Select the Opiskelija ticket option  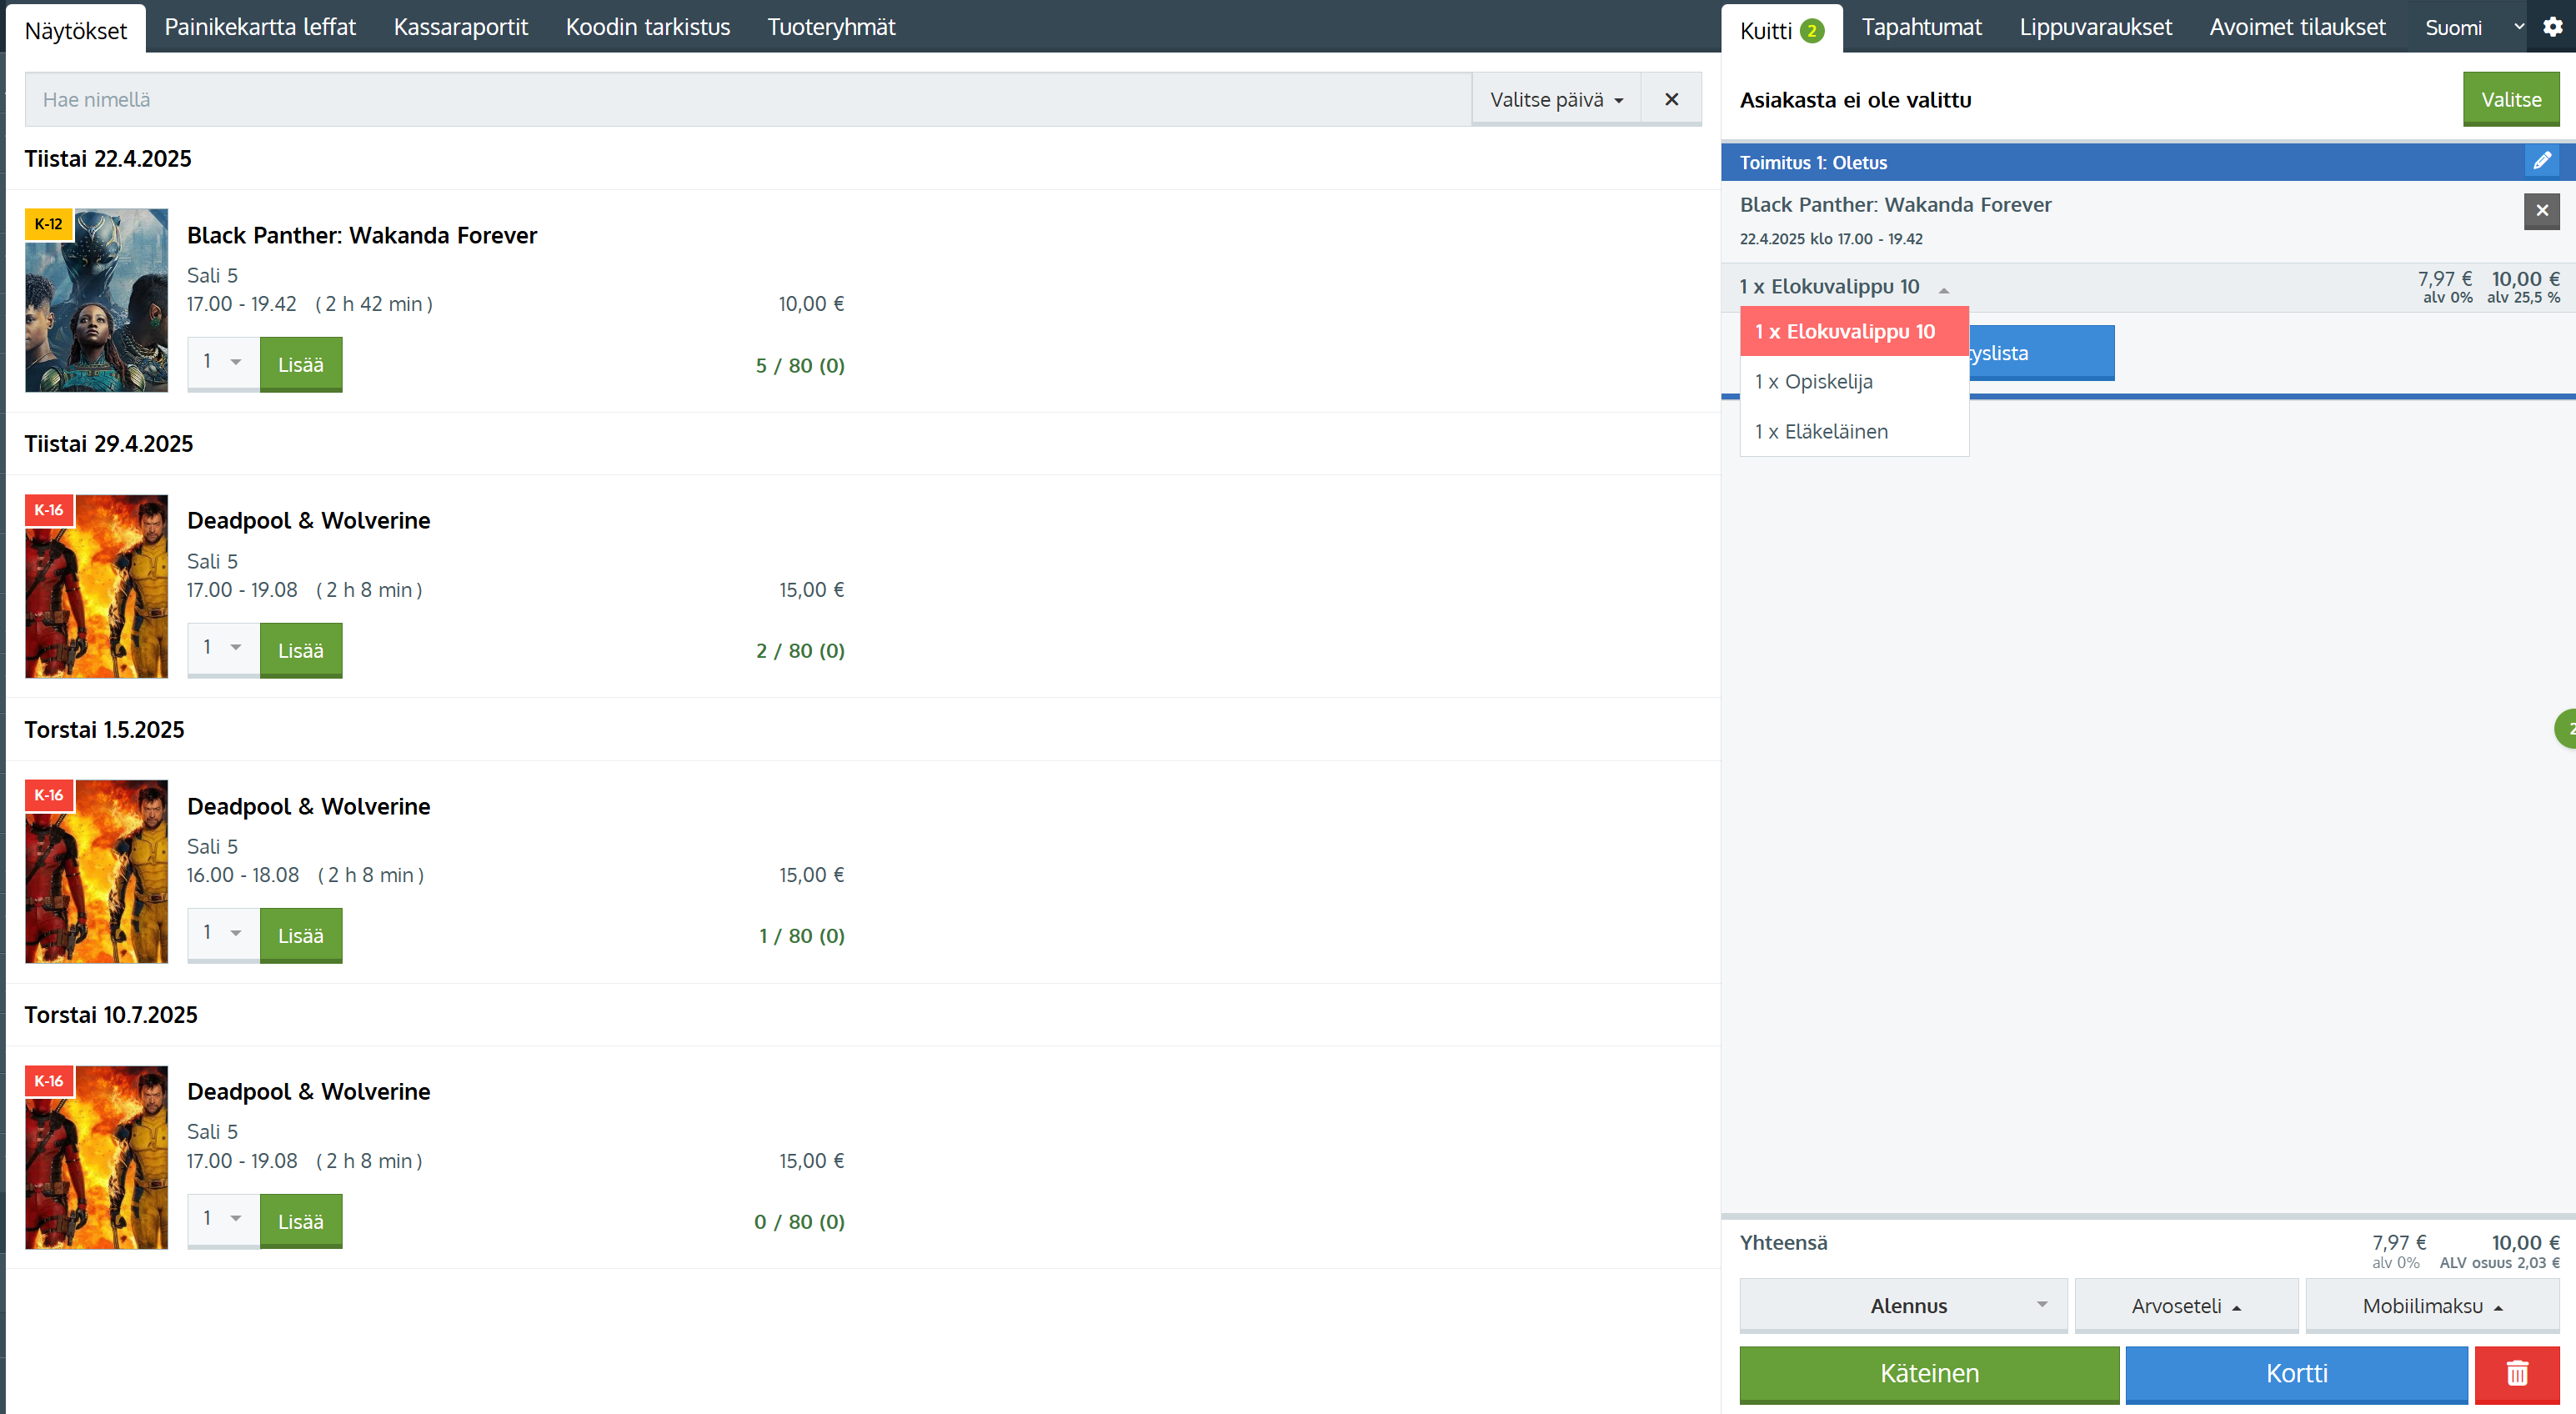point(1813,381)
